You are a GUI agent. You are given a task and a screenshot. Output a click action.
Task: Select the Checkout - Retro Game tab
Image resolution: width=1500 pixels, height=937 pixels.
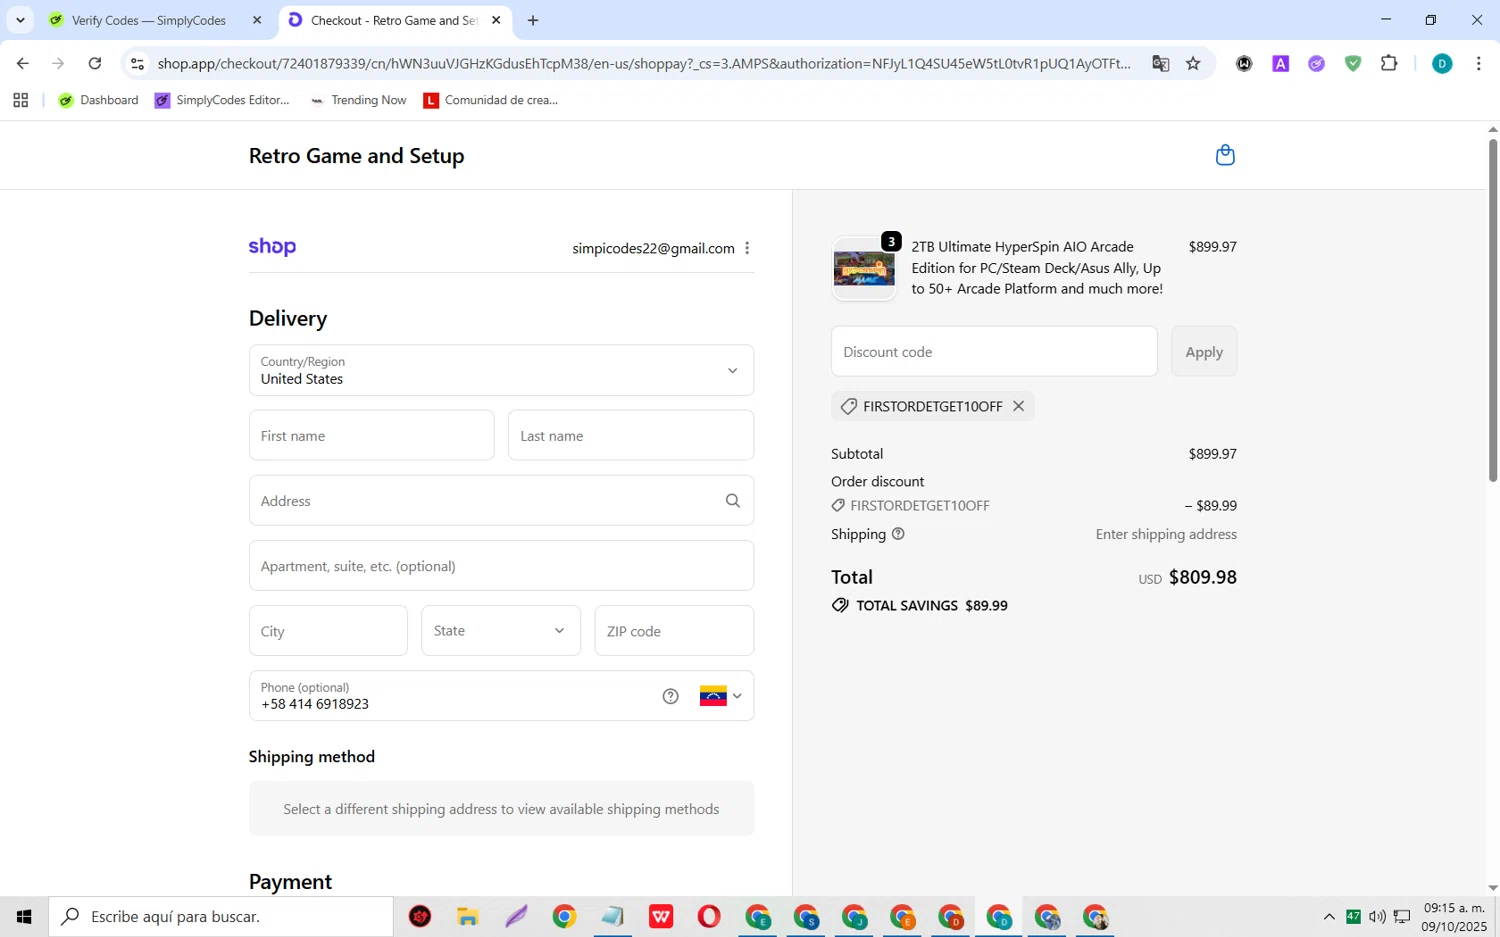[395, 20]
